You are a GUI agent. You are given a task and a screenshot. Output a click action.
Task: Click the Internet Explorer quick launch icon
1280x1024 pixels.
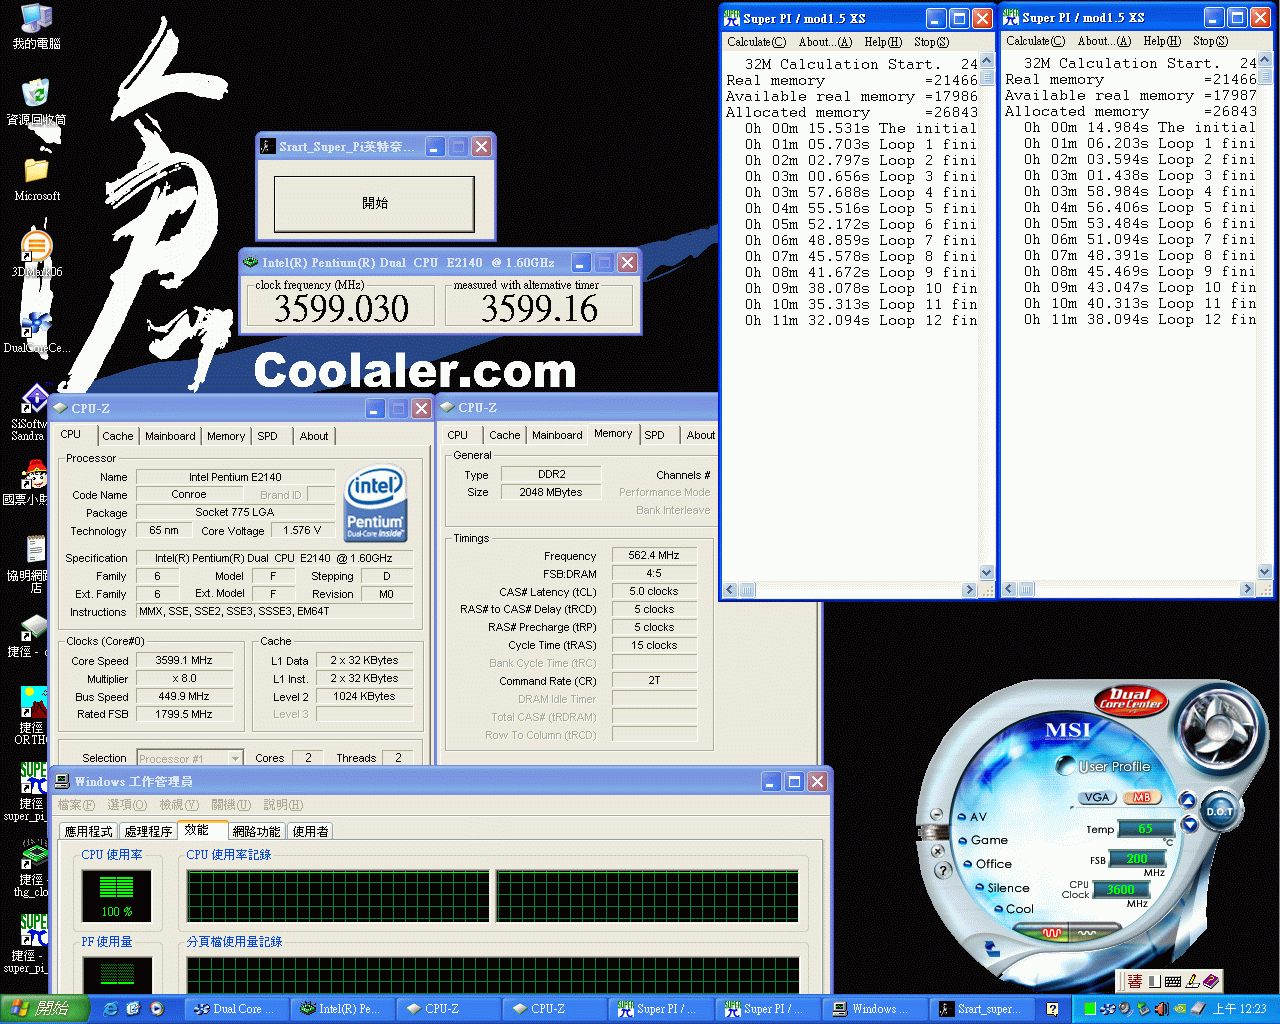(x=110, y=1009)
